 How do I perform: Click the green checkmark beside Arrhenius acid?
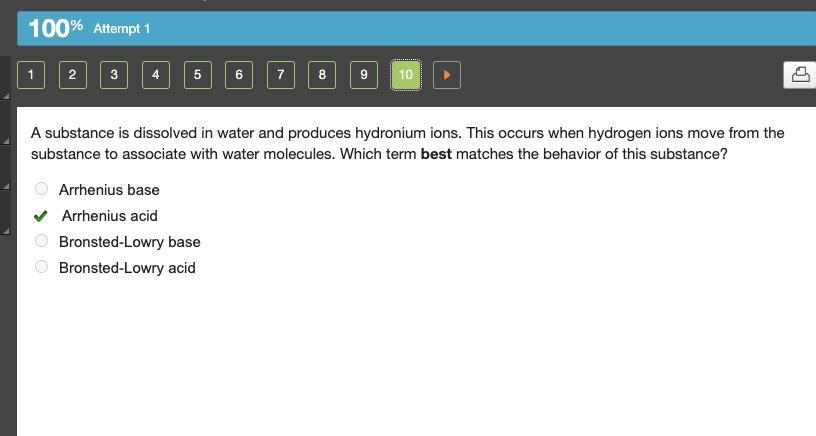pyautogui.click(x=41, y=216)
